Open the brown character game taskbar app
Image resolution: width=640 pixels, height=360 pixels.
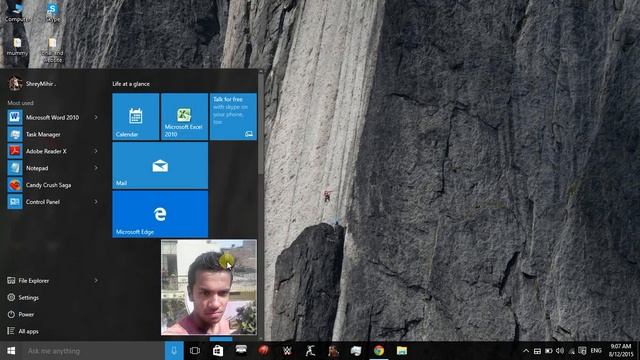click(x=333, y=351)
